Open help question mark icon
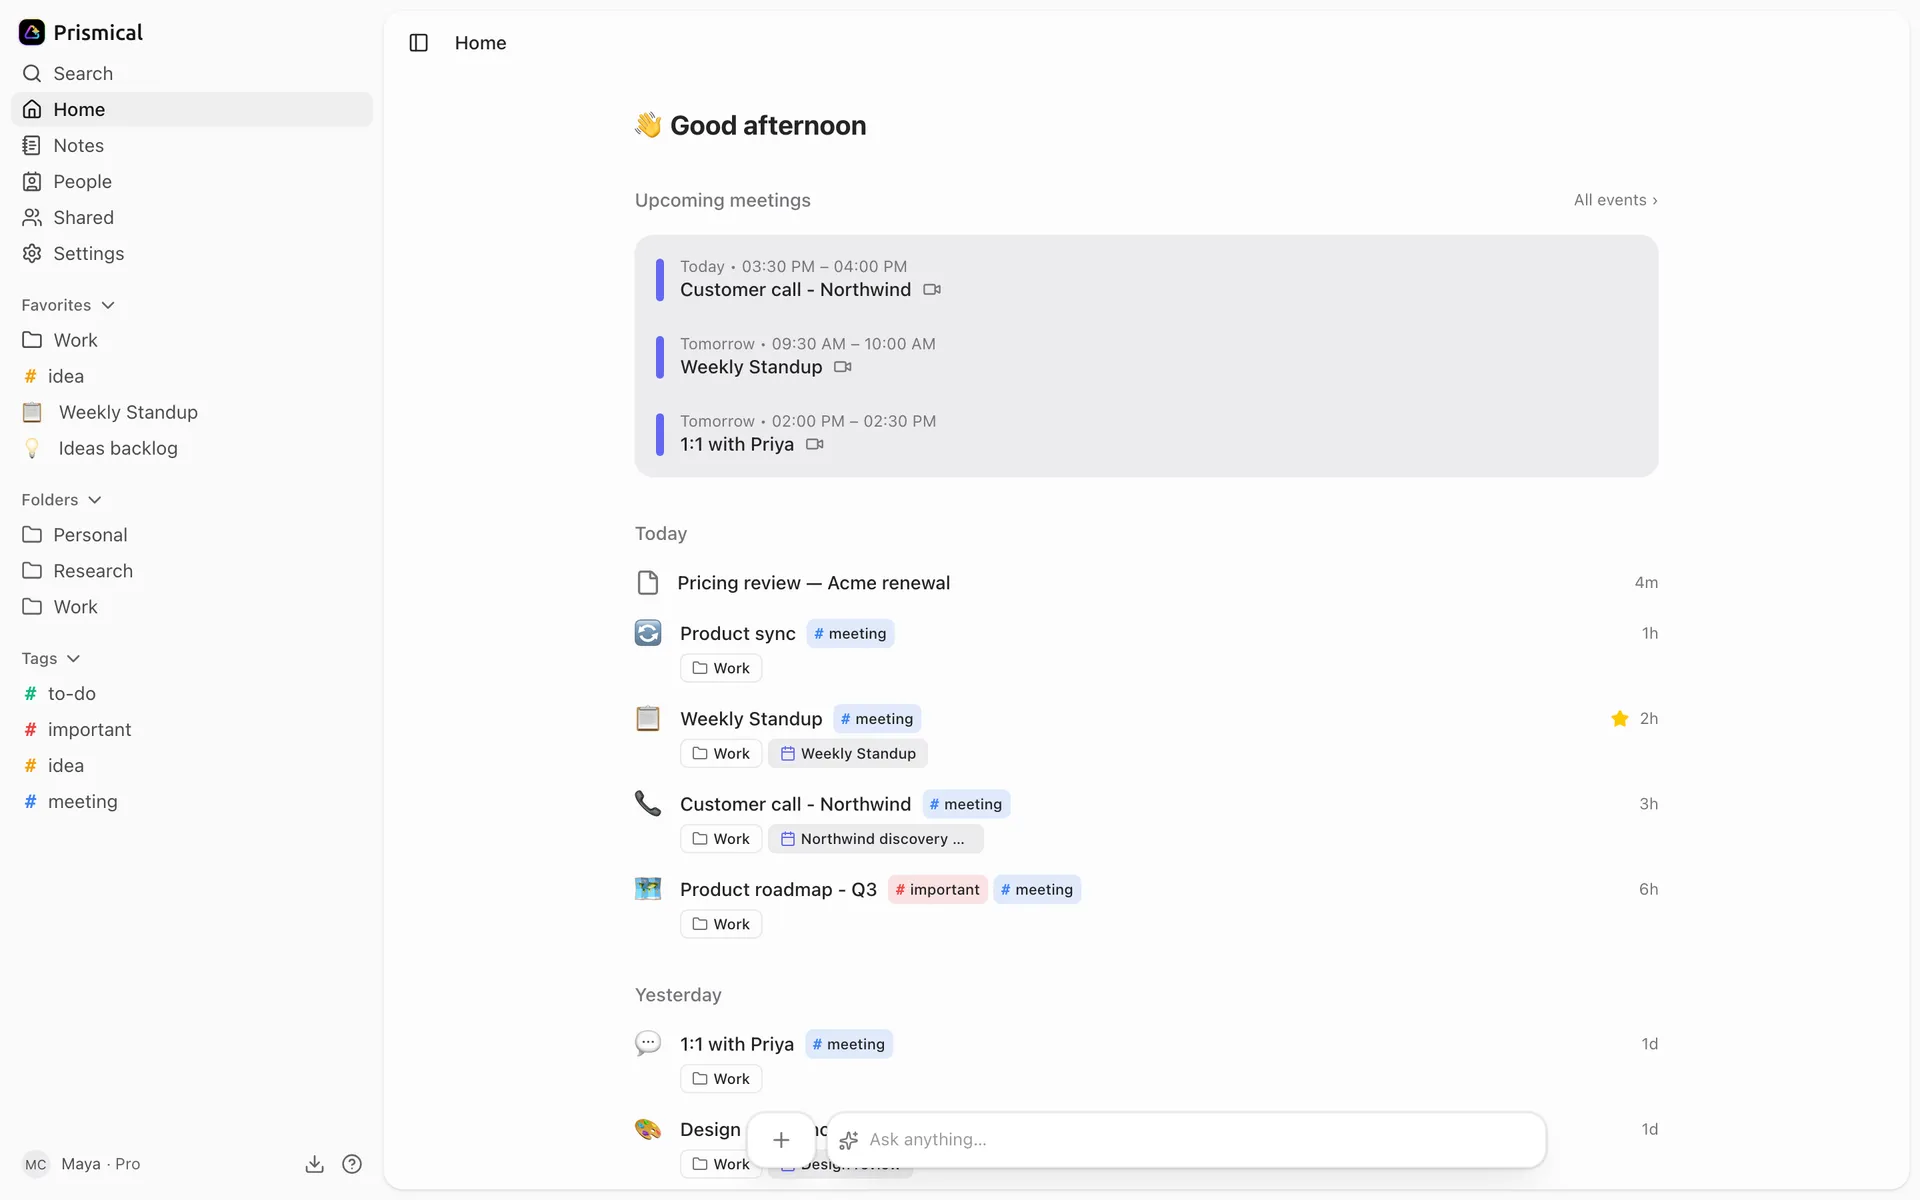Viewport: 1920px width, 1200px height. pyautogui.click(x=352, y=1164)
